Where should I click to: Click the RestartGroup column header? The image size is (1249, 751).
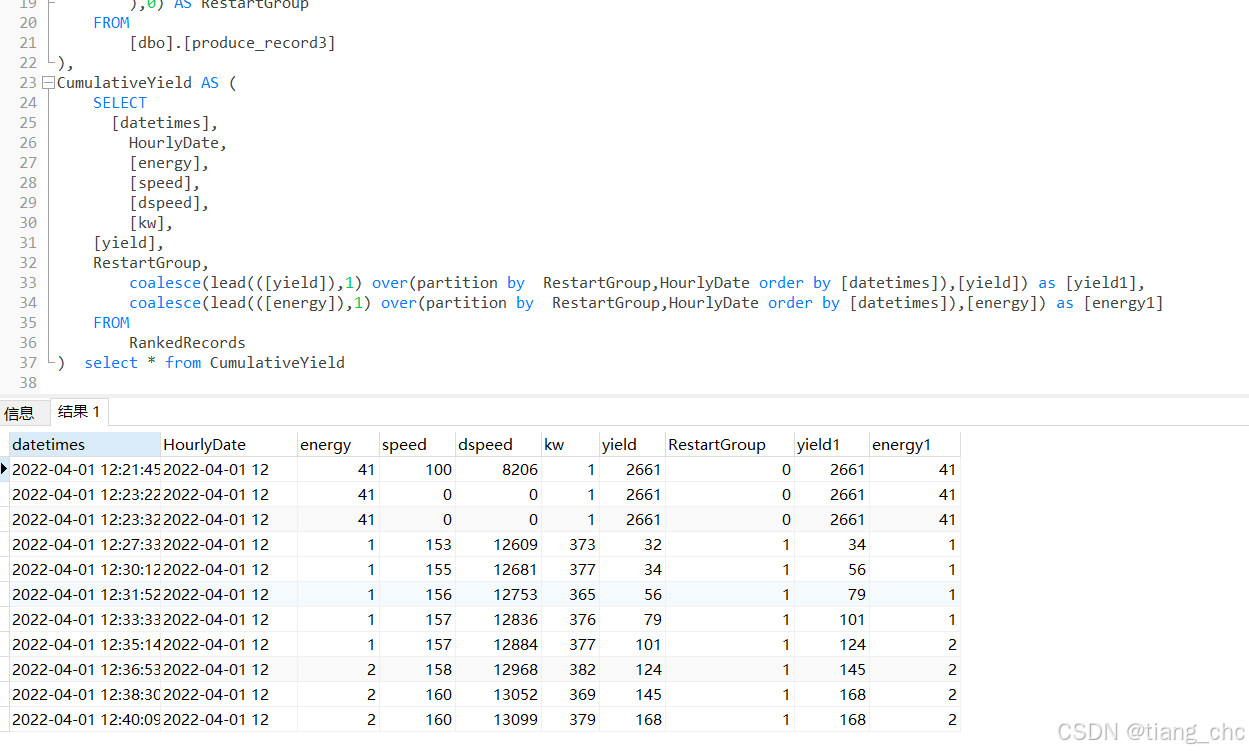click(730, 445)
